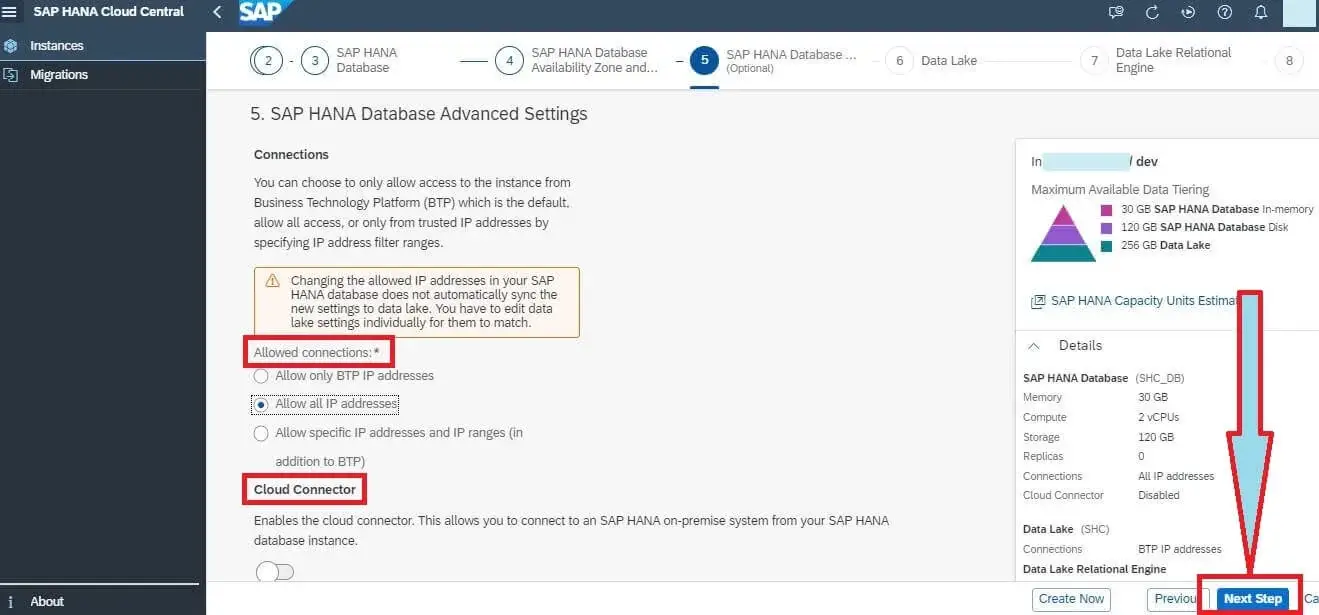Open the feedback icon in top bar
The image size is (1319, 615).
(x=1117, y=12)
